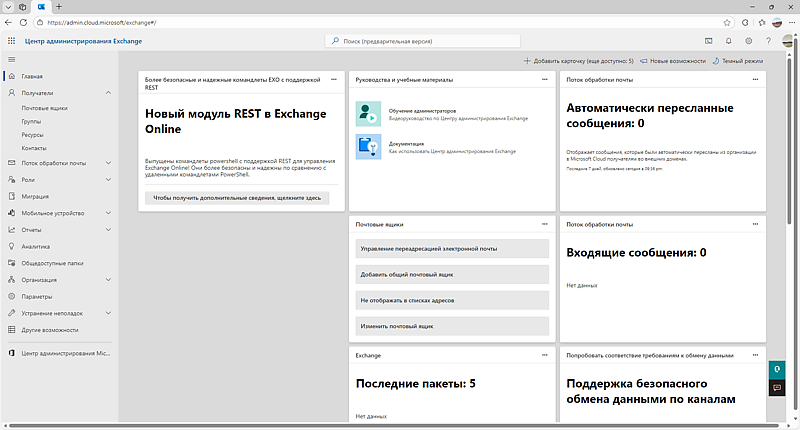Screen dimensions: 800x430
Task: Open help question mark icon
Action: (x=768, y=41)
